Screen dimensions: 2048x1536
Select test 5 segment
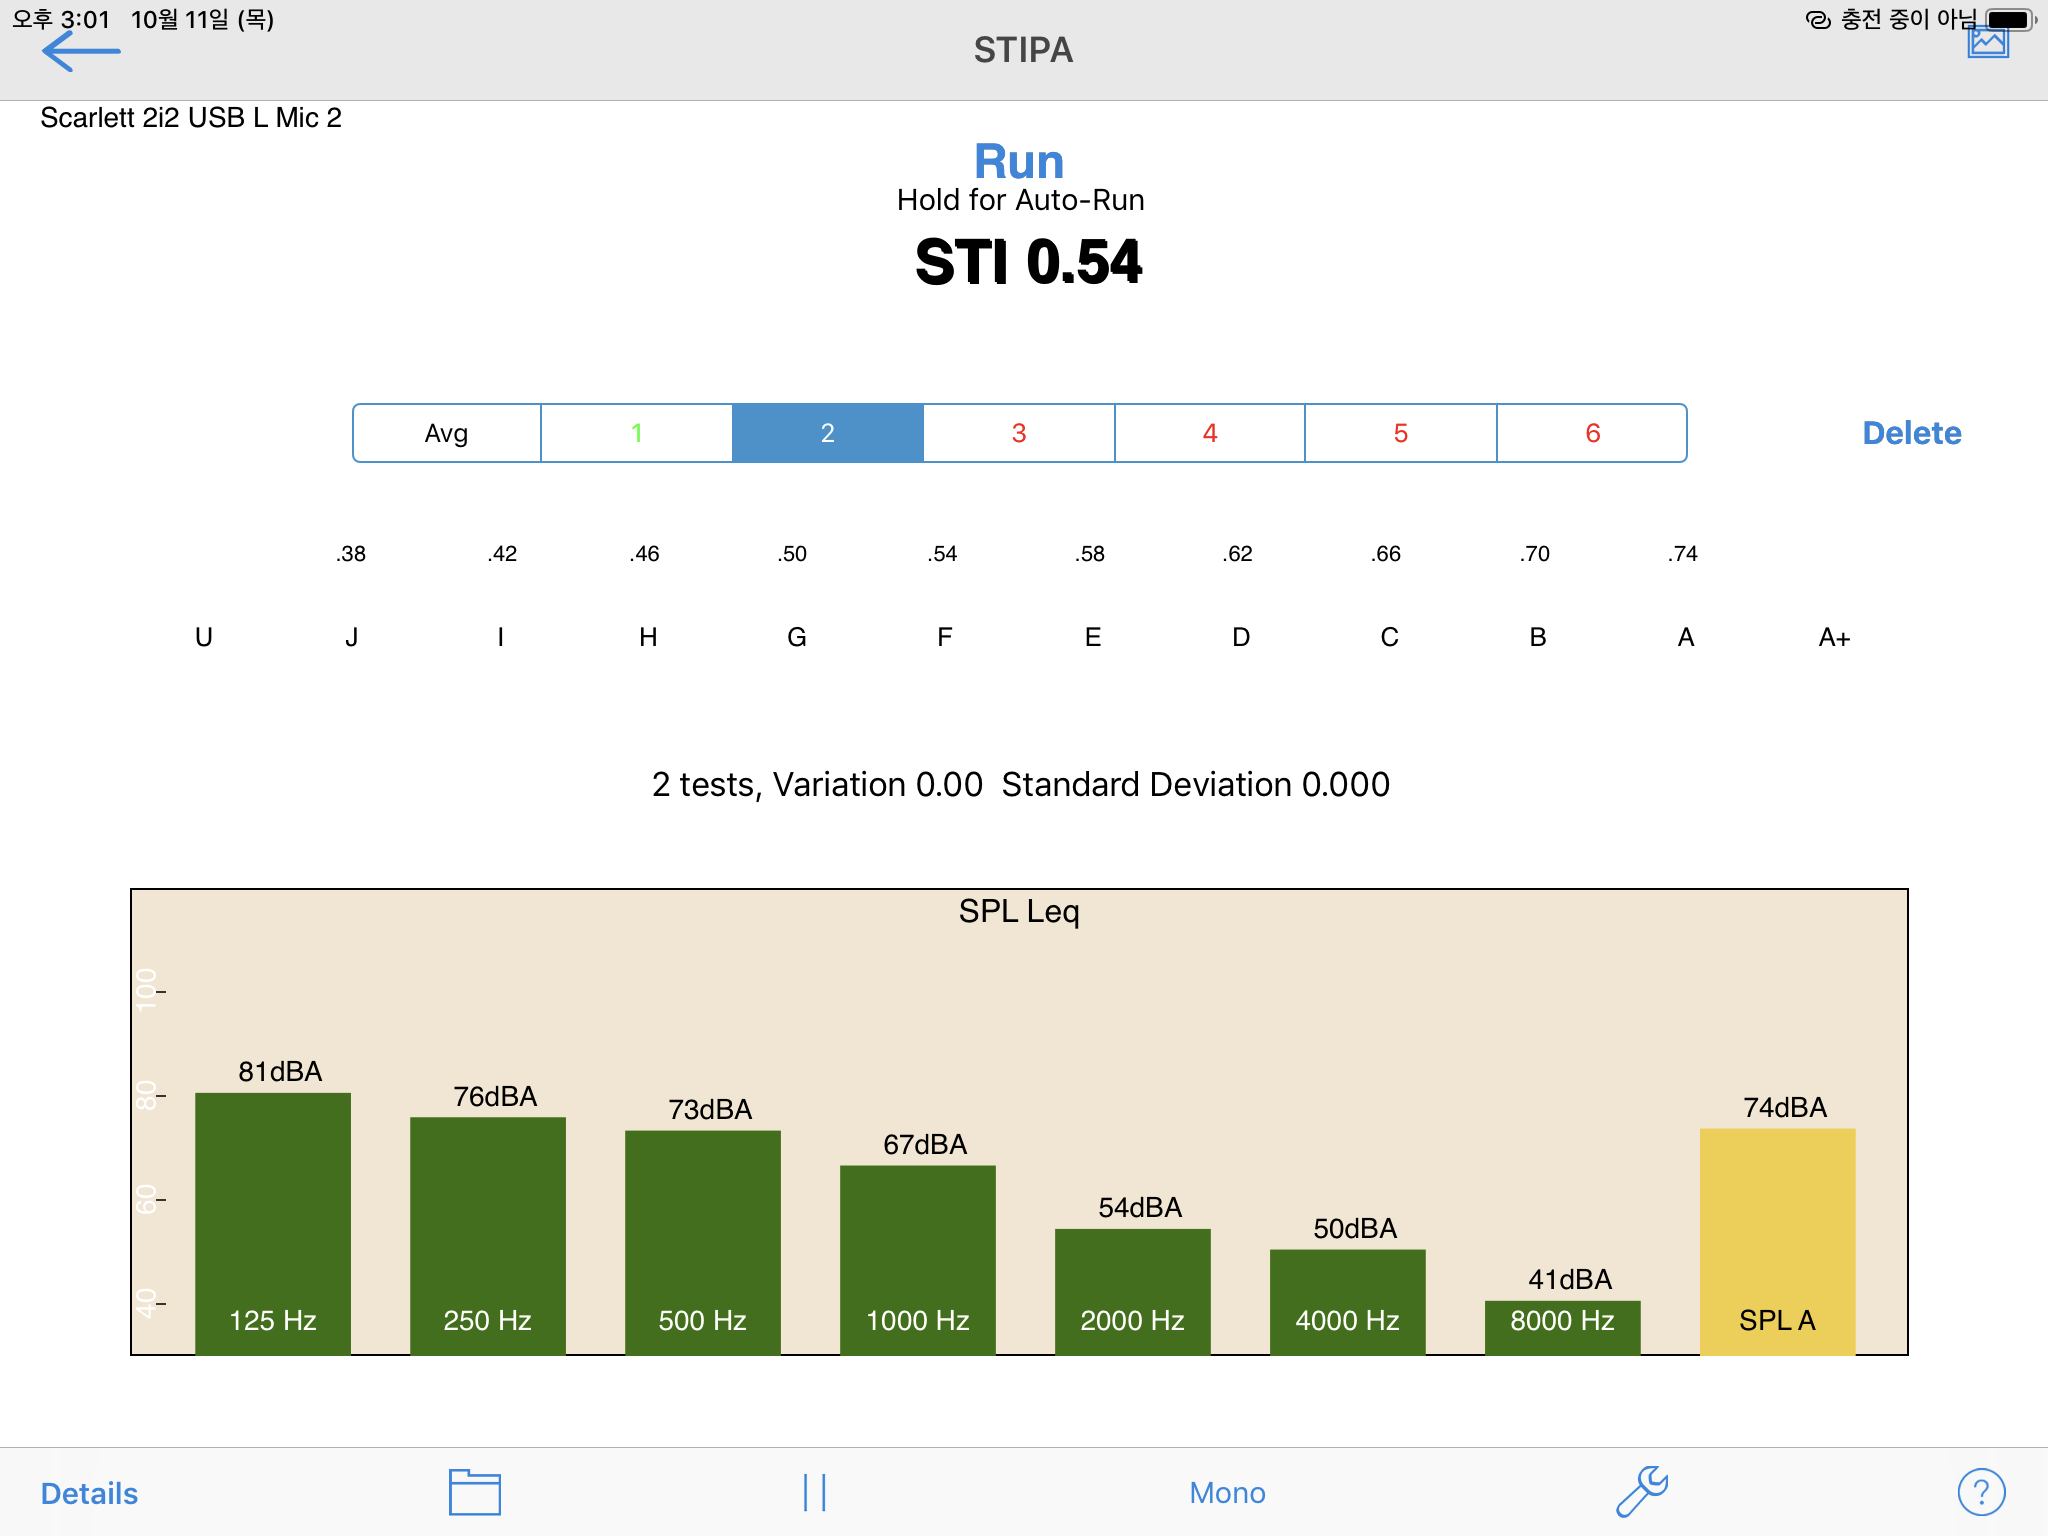[1401, 433]
